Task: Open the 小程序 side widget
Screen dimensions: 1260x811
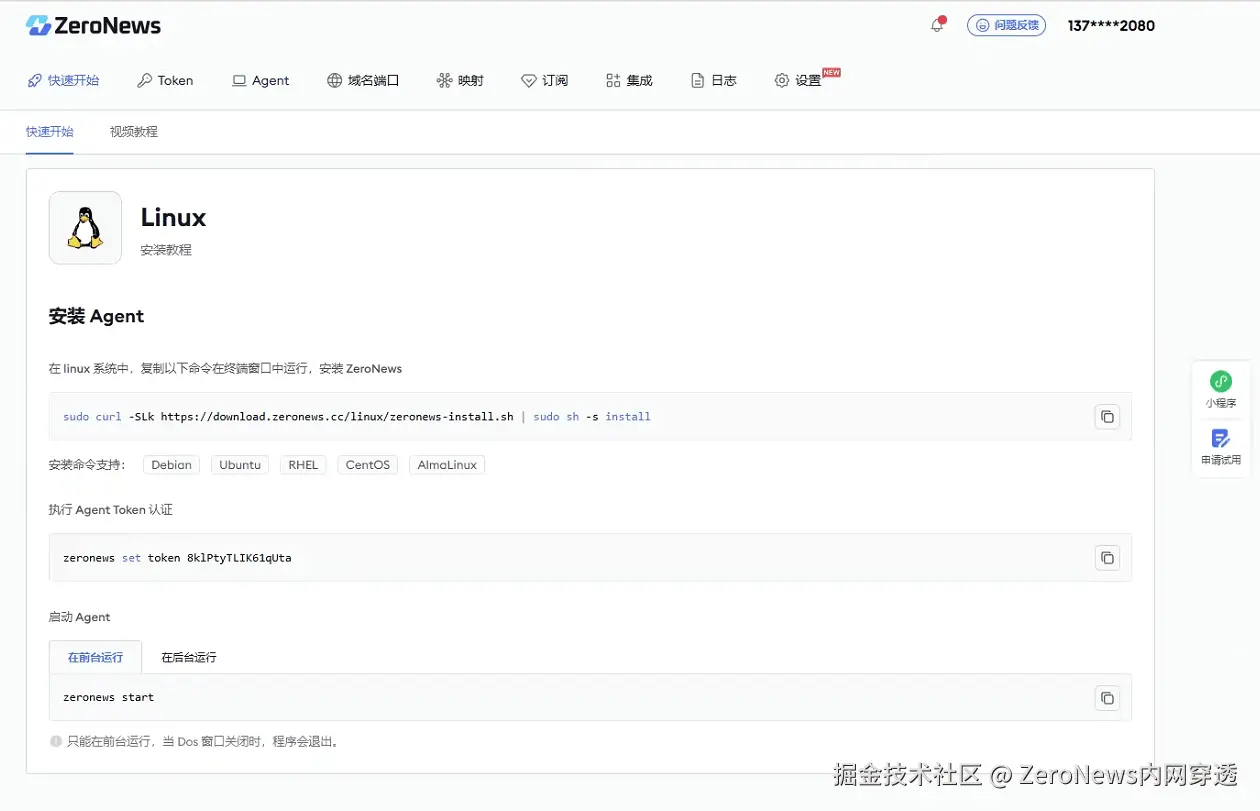Action: pyautogui.click(x=1221, y=390)
